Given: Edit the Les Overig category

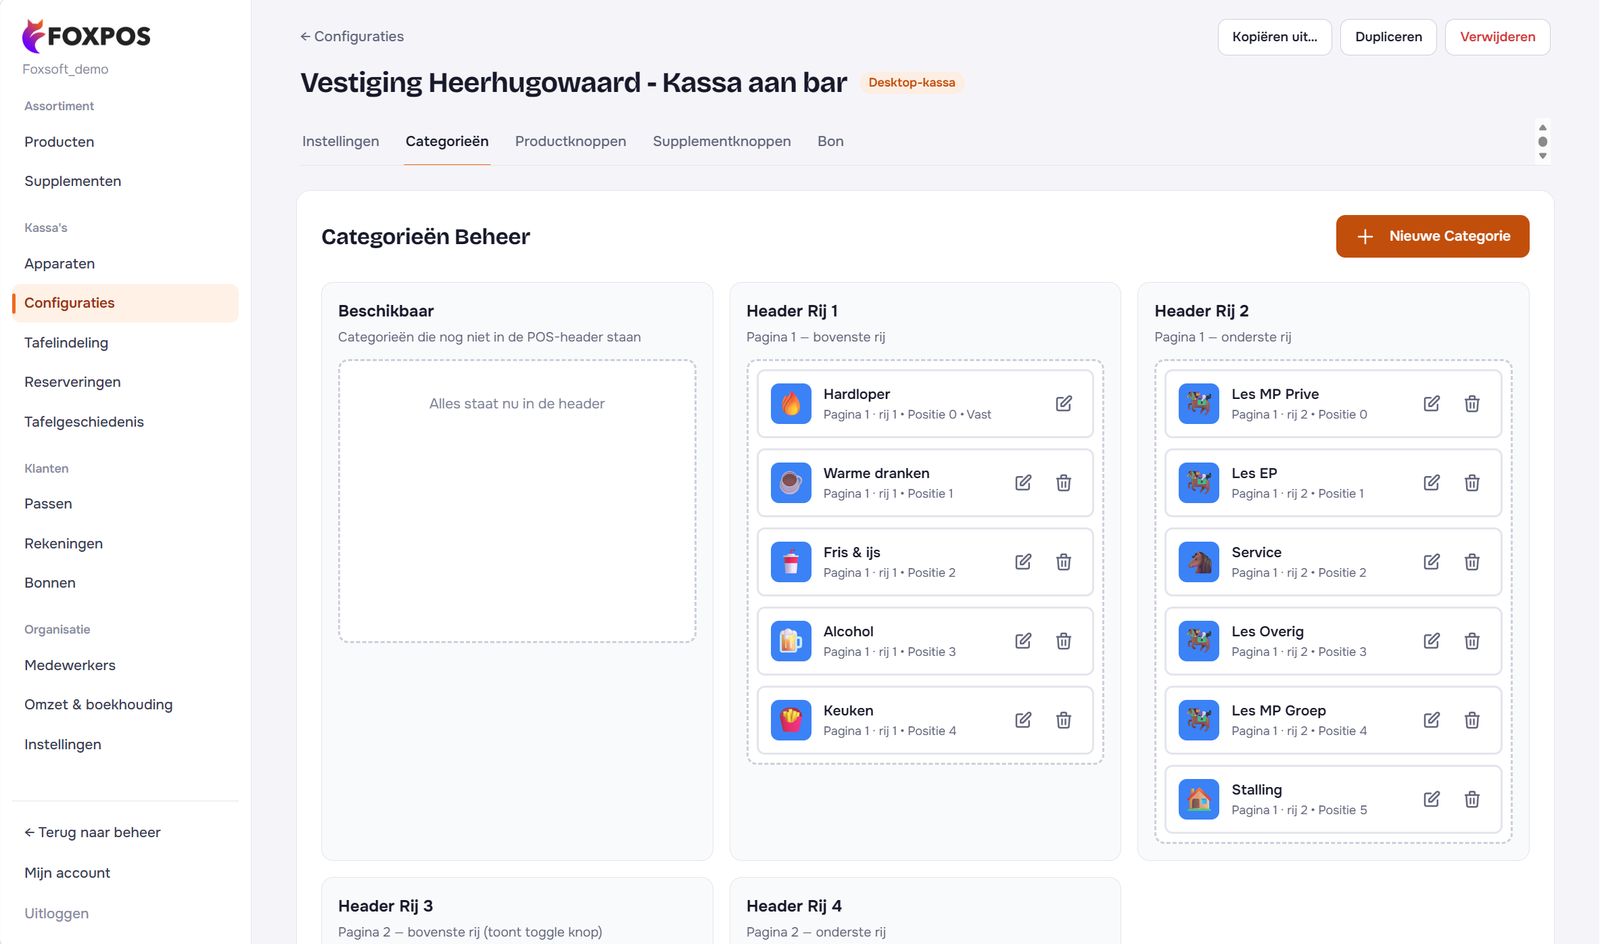Looking at the screenshot, I should tap(1432, 641).
